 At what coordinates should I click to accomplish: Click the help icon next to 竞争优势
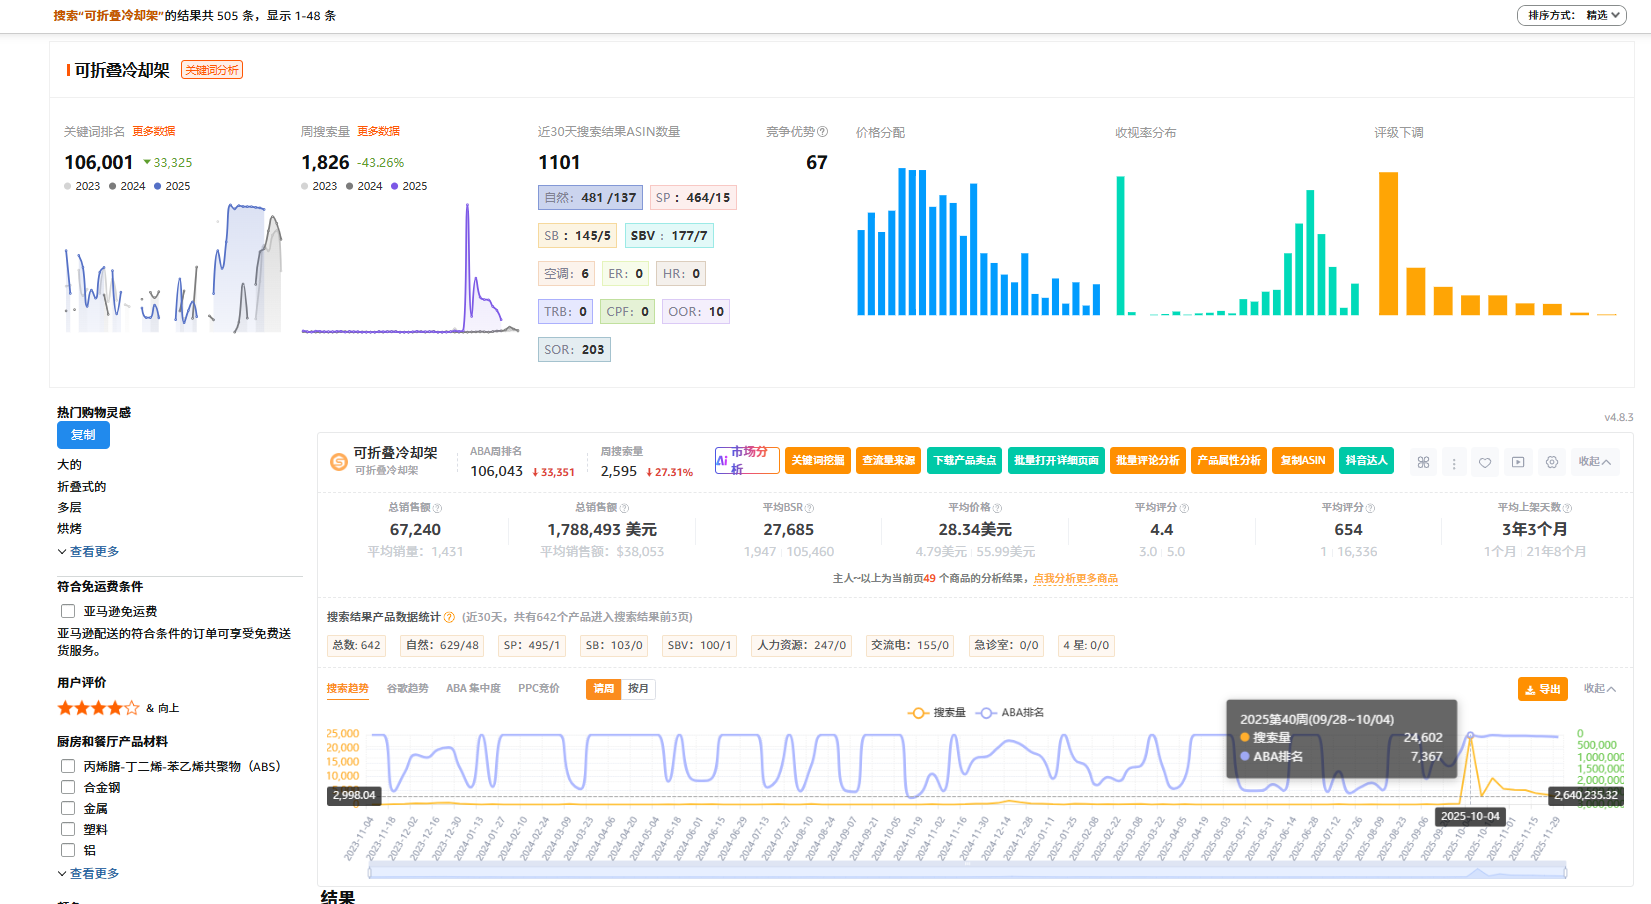click(823, 132)
